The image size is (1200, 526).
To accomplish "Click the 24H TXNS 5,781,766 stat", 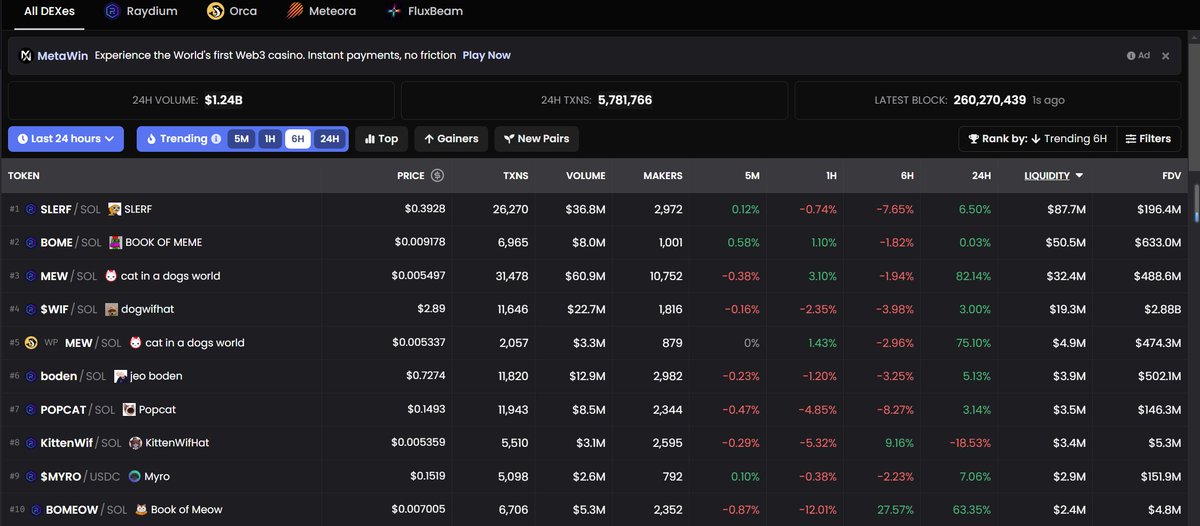I will point(595,101).
